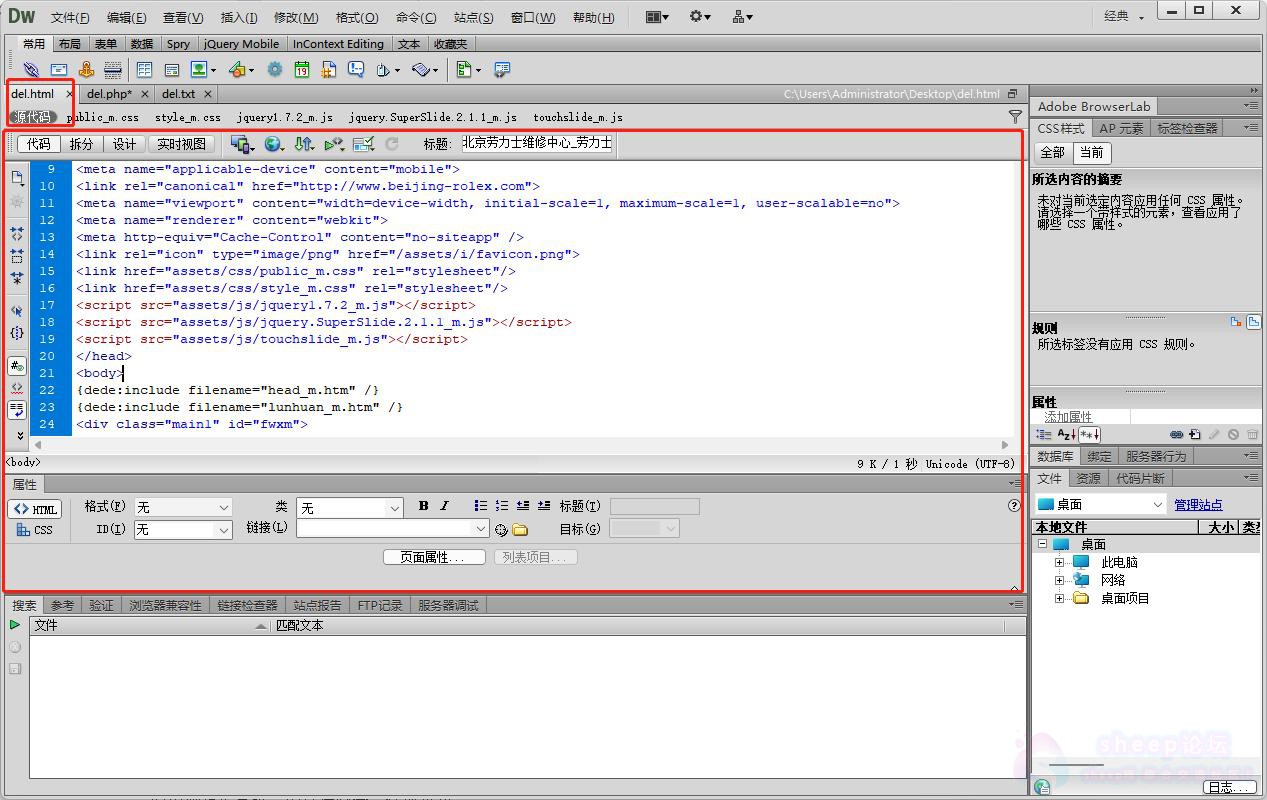
Task: Open related files filter funnel
Action: [1016, 117]
